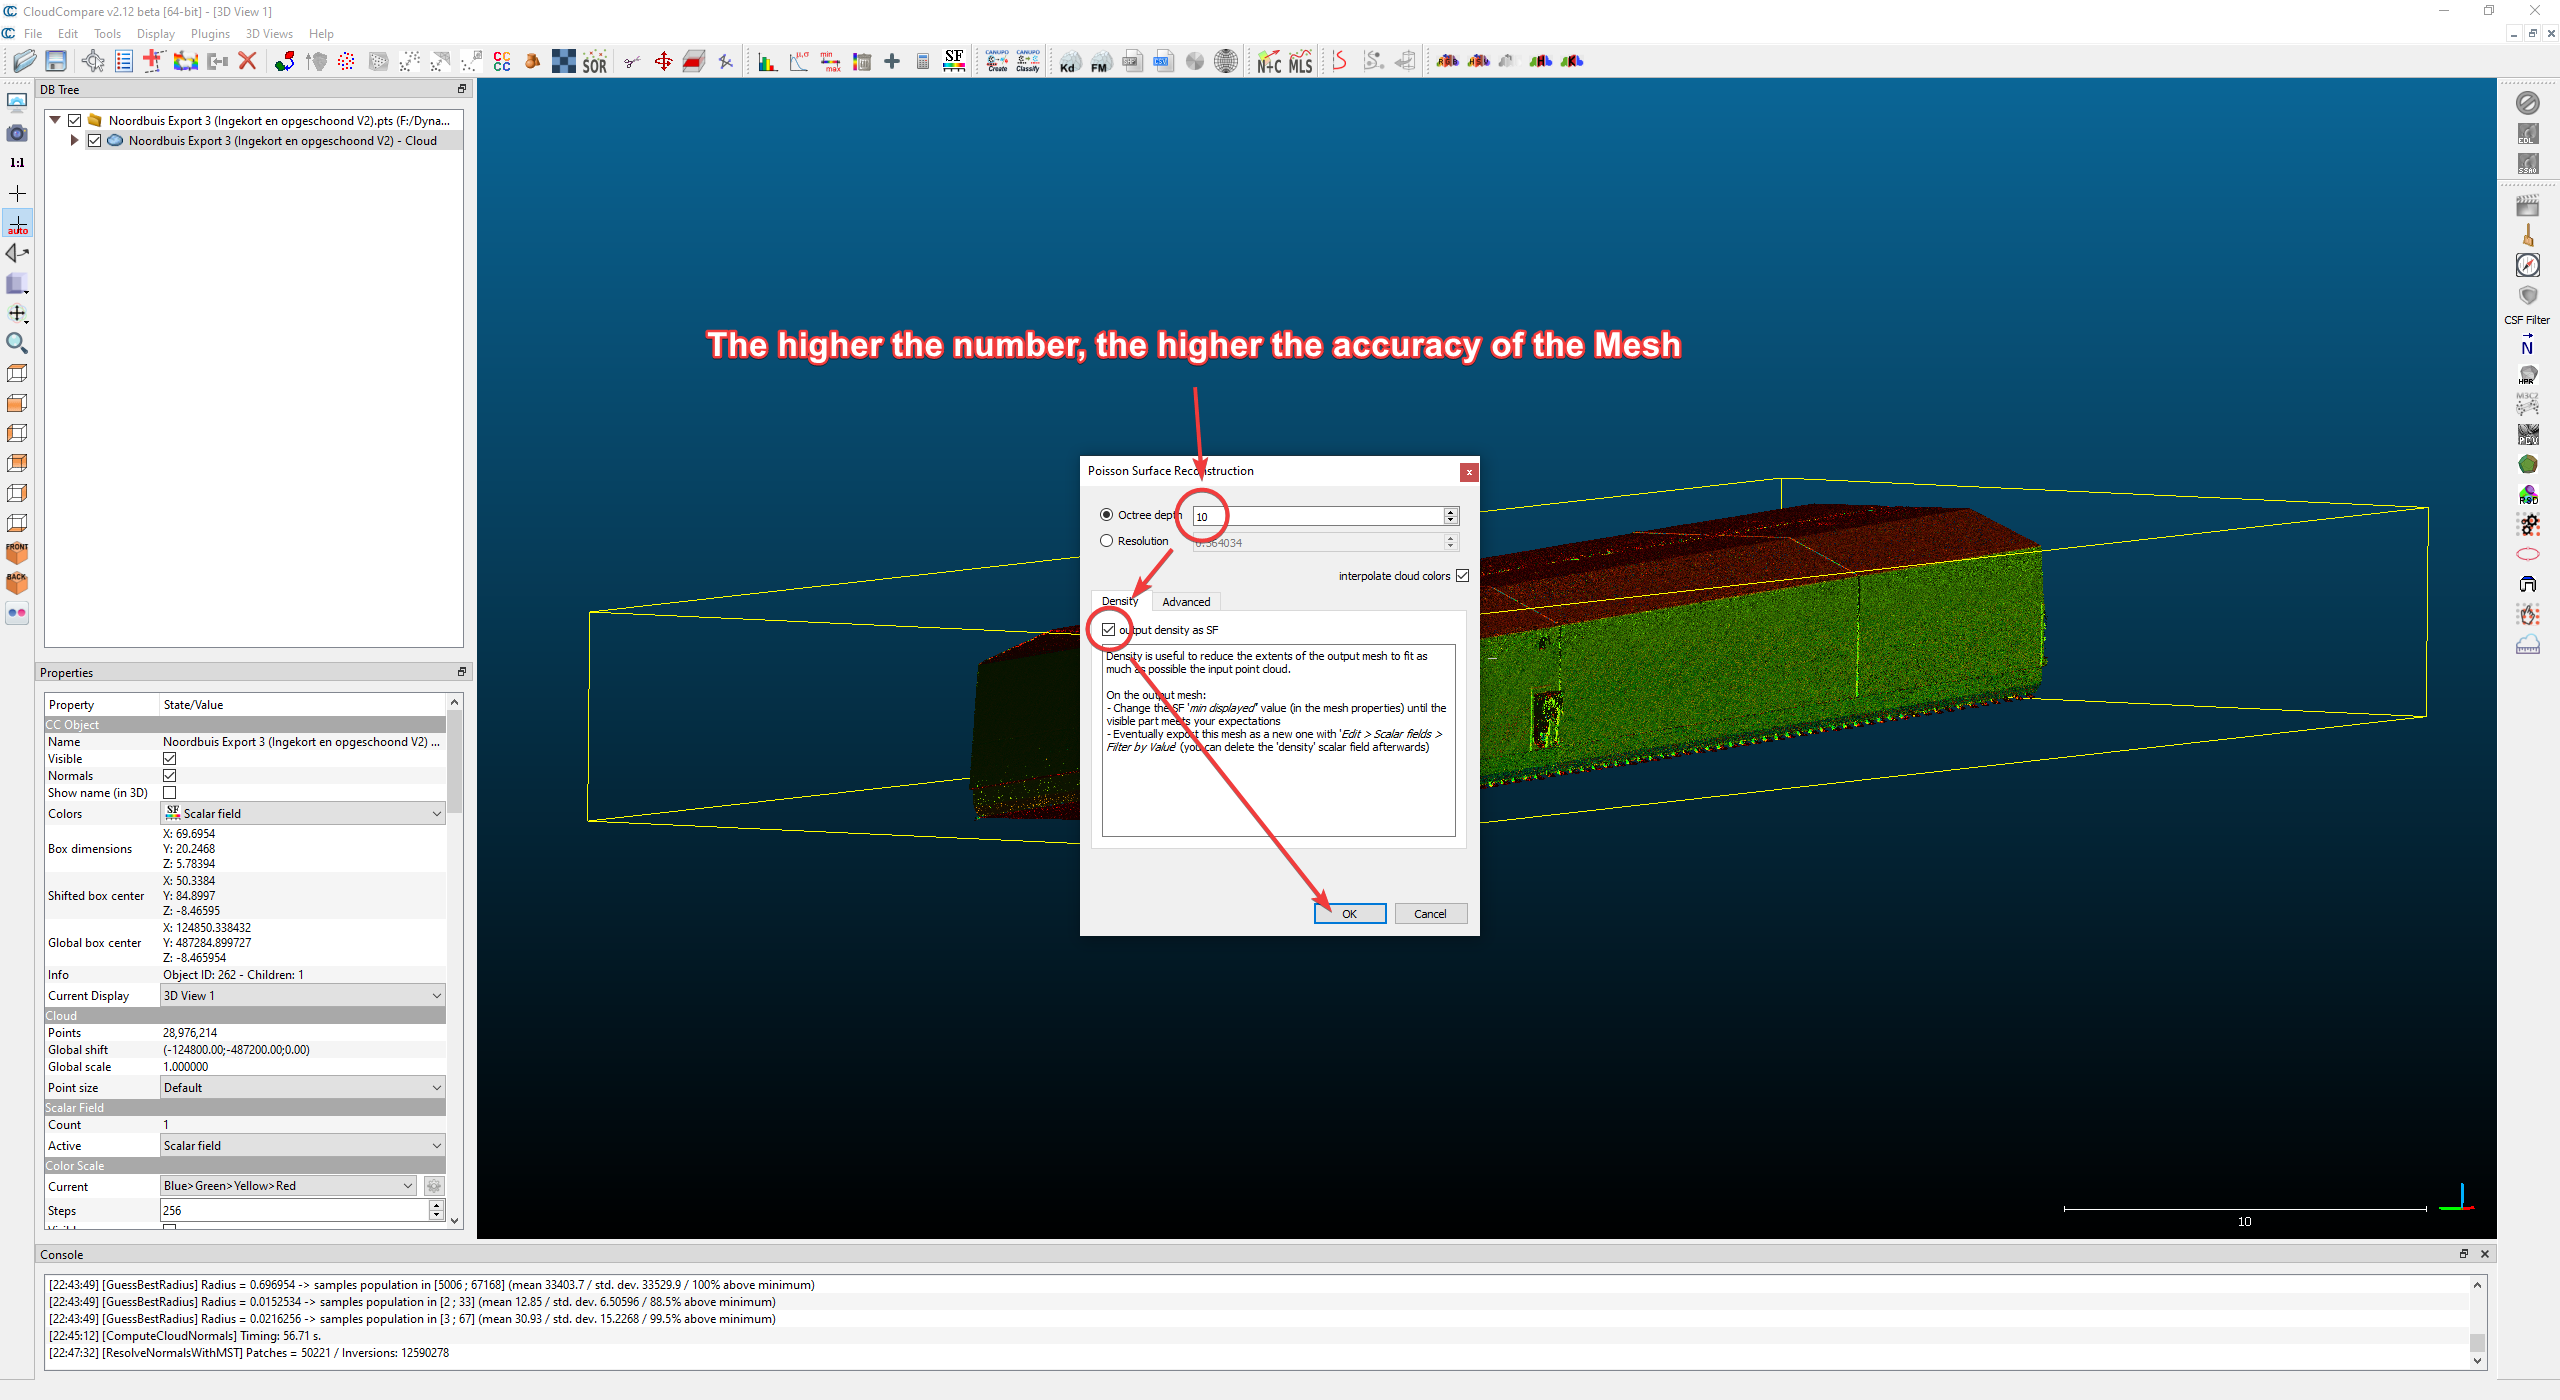This screenshot has height=1400, width=2560.
Task: Open the scalar field arithmetic calculator icon
Action: 923,61
